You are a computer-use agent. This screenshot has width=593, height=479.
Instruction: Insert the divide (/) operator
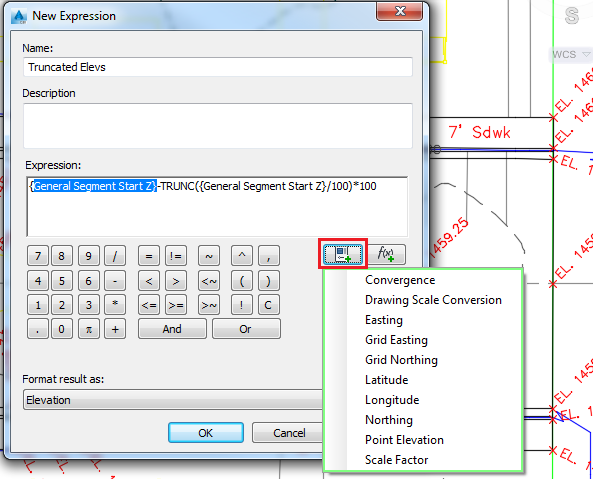pos(115,256)
